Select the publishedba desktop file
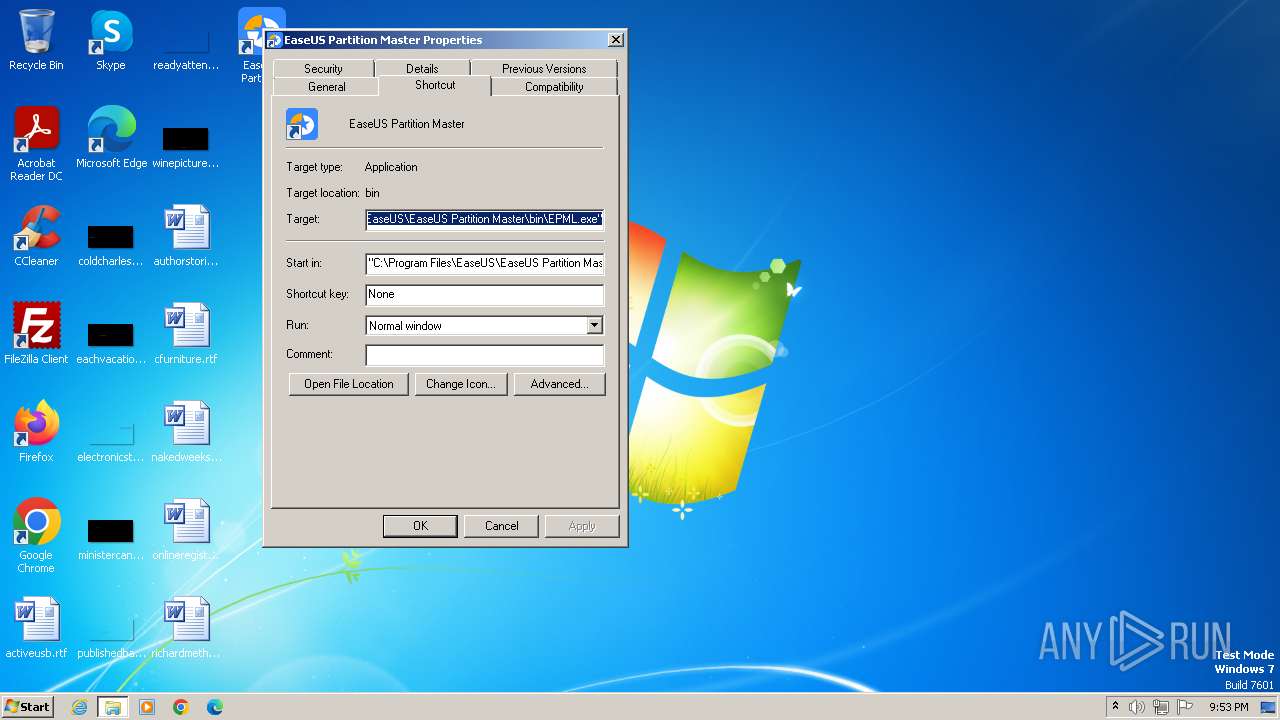The image size is (1280, 720). [111, 636]
